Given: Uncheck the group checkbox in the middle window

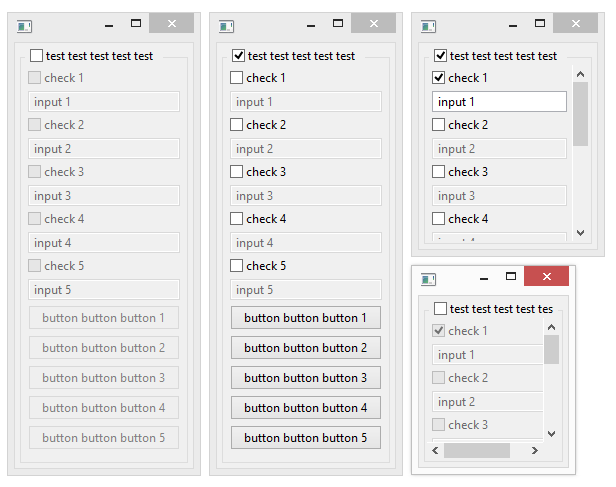Looking at the screenshot, I should [238, 56].
